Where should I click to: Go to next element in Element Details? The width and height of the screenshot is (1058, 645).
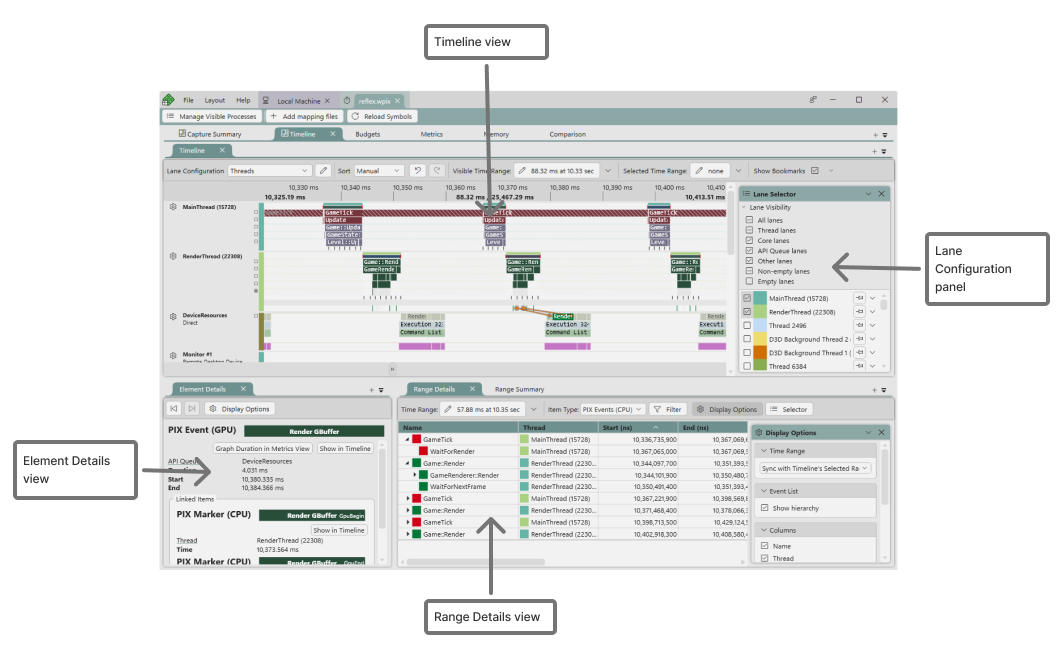(192, 409)
